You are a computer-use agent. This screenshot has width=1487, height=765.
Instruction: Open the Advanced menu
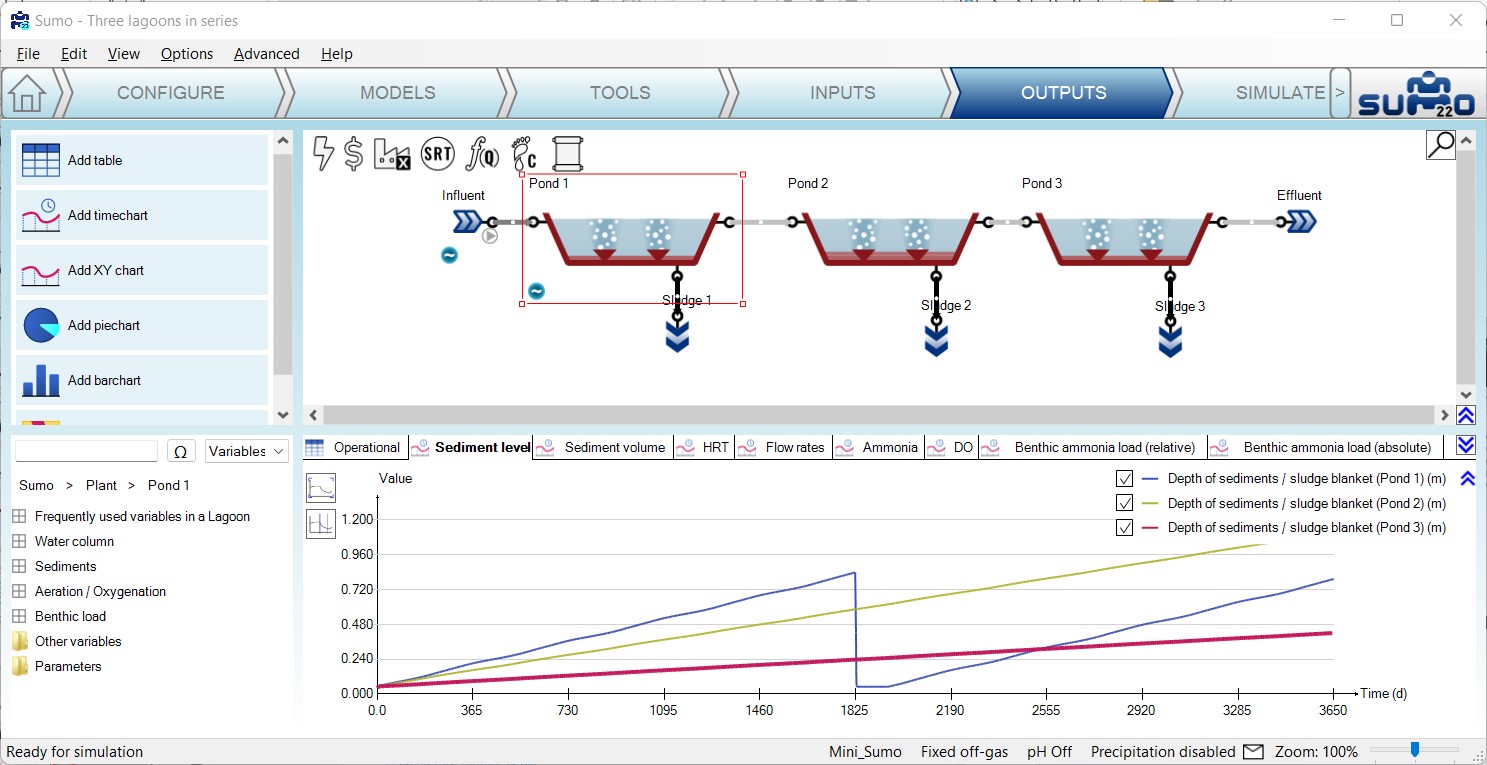coord(266,54)
